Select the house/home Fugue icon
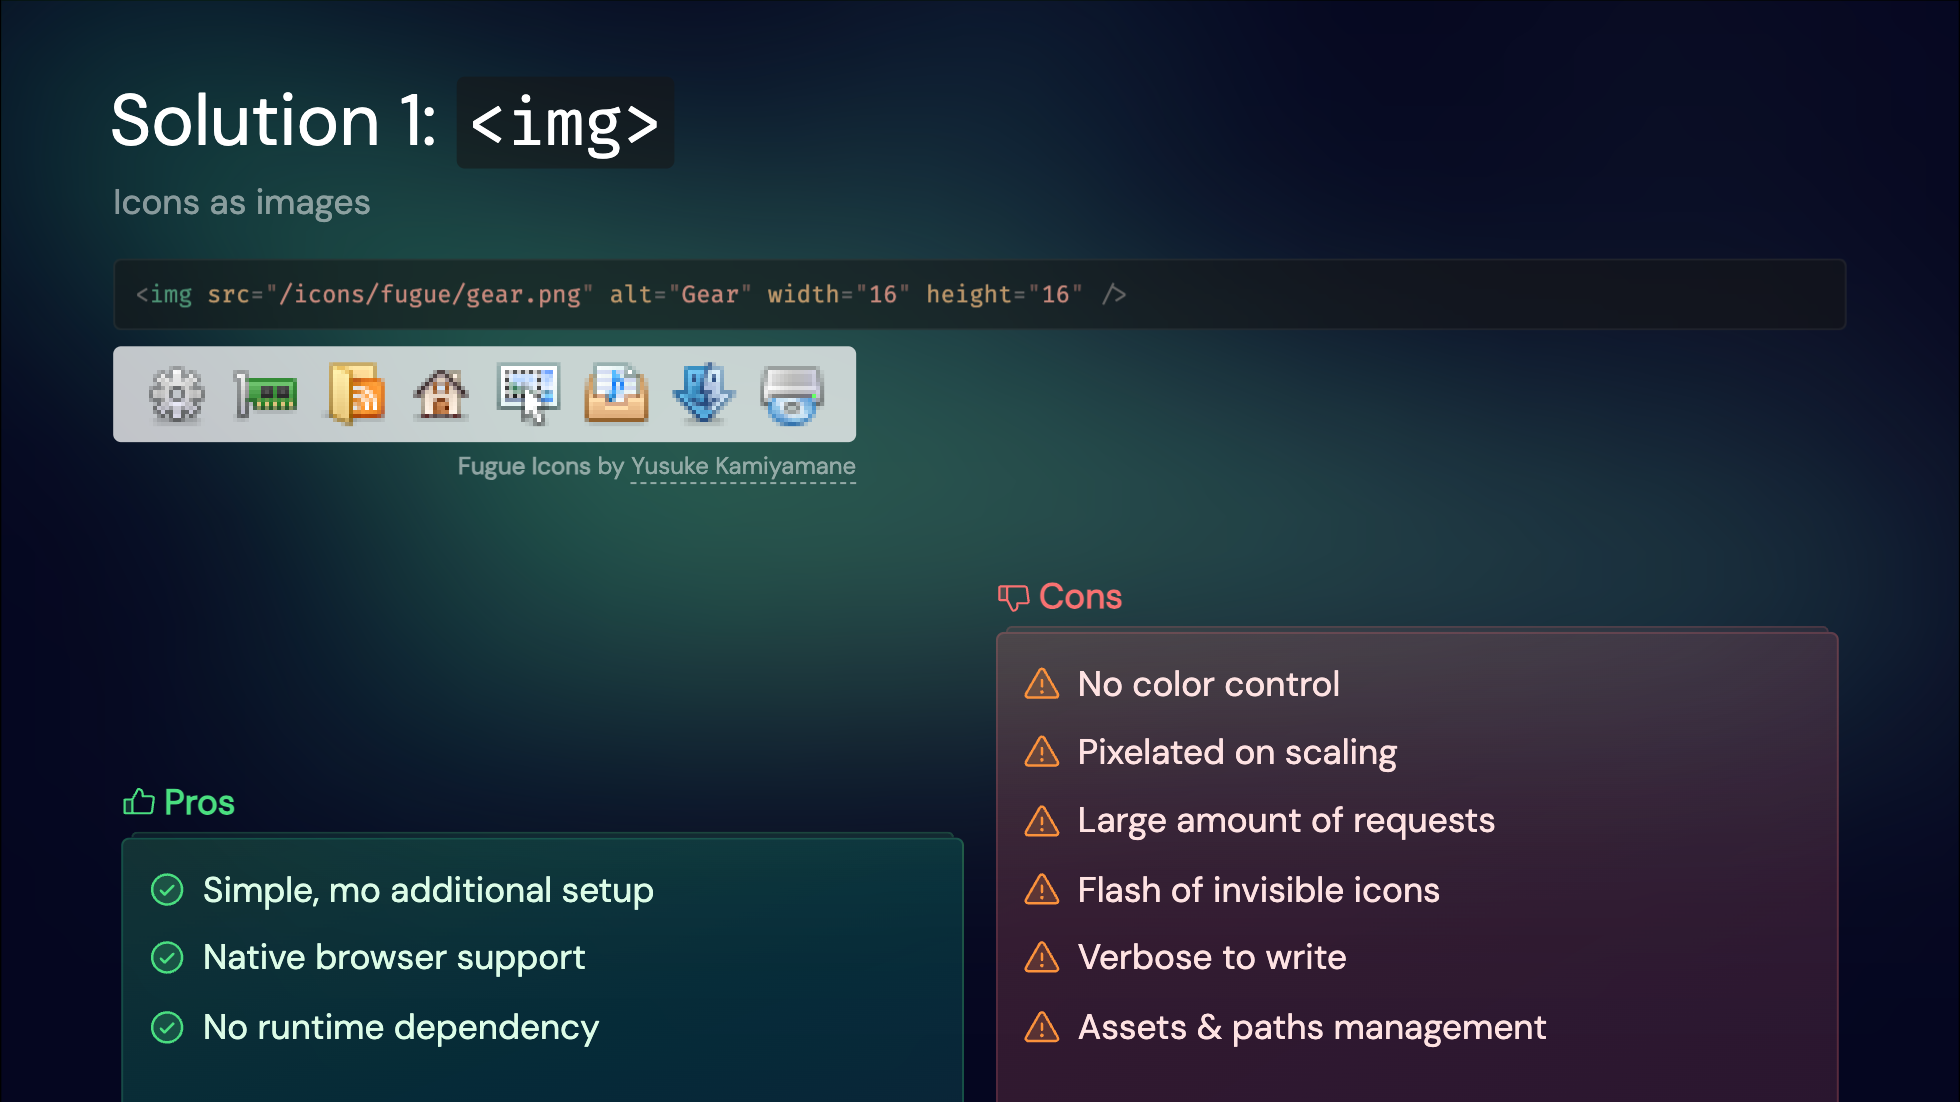The image size is (1960, 1102). pyautogui.click(x=438, y=393)
